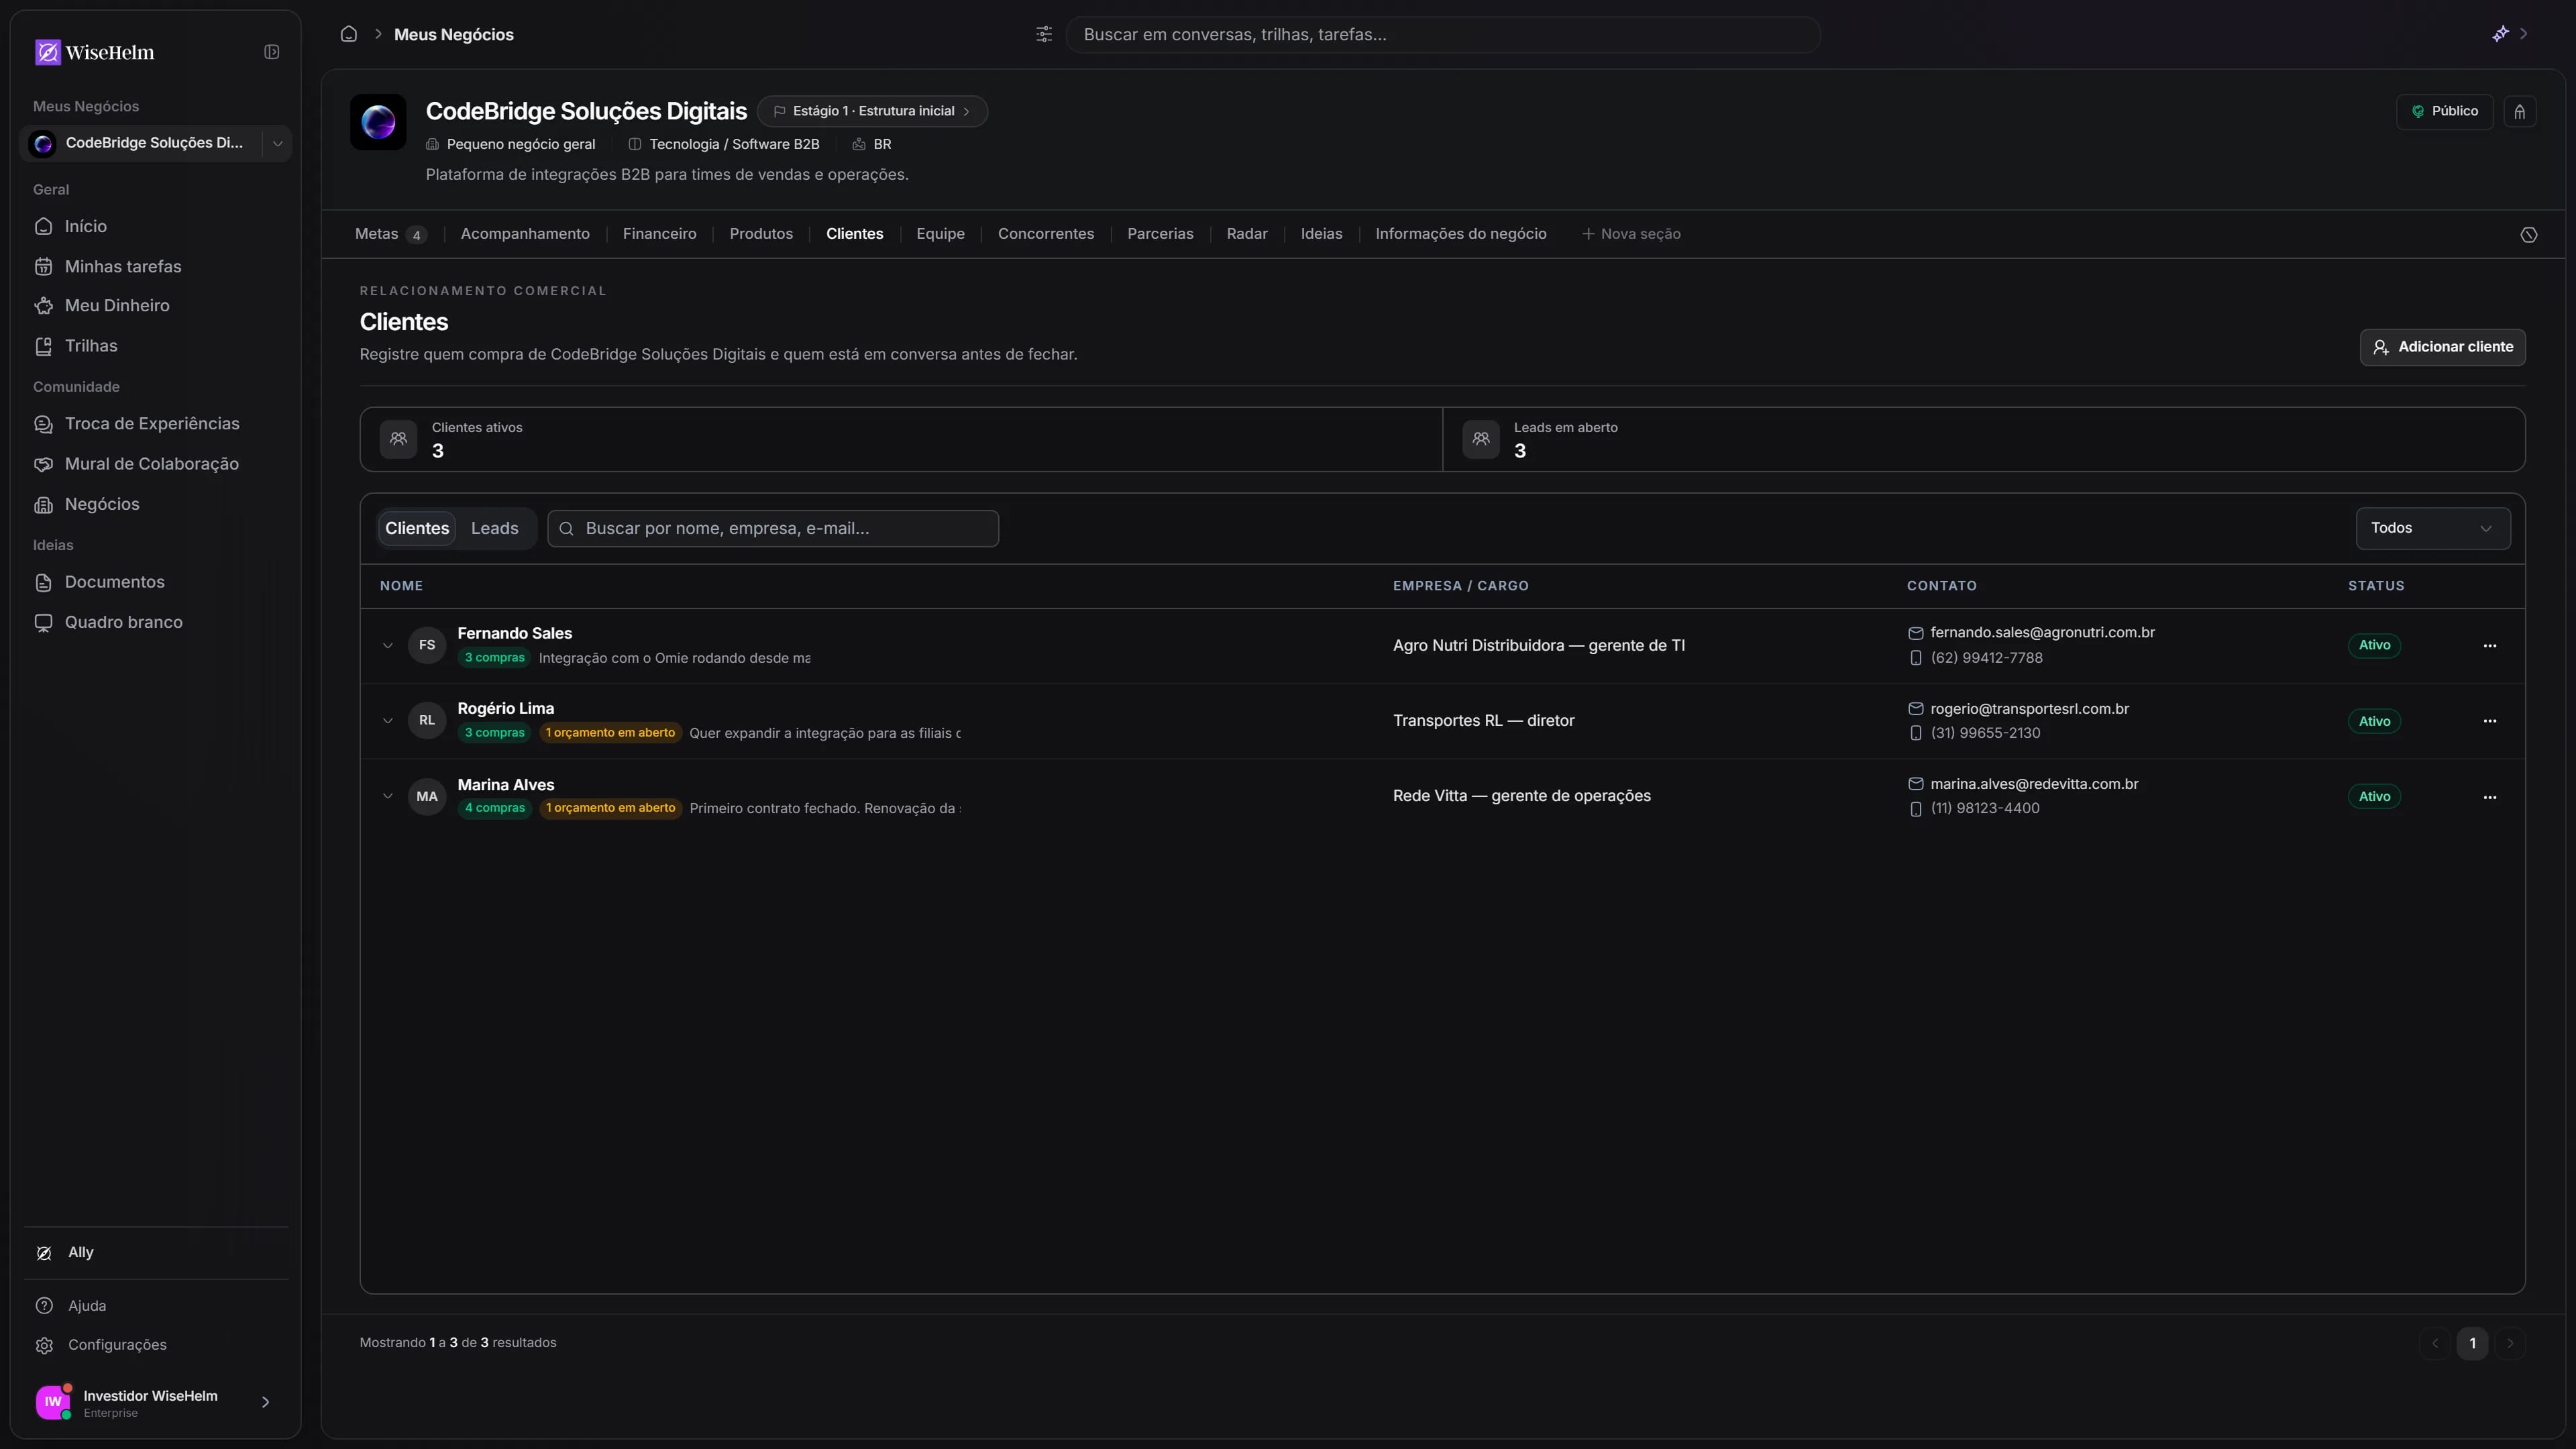Expand Rogério Lima row chevron
Screen dimensions: 2576x1449
[388, 720]
